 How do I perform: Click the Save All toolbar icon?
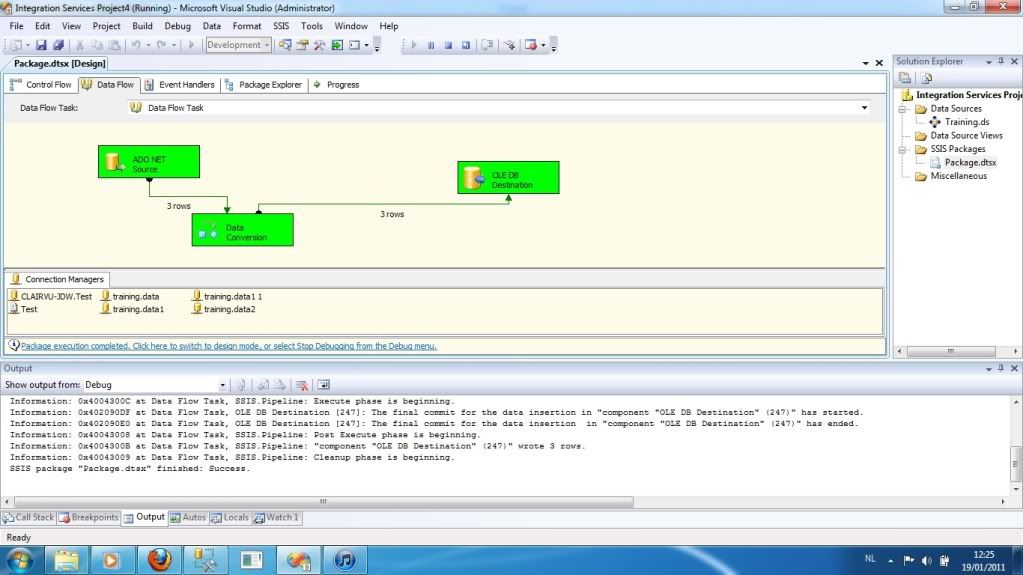pos(58,45)
